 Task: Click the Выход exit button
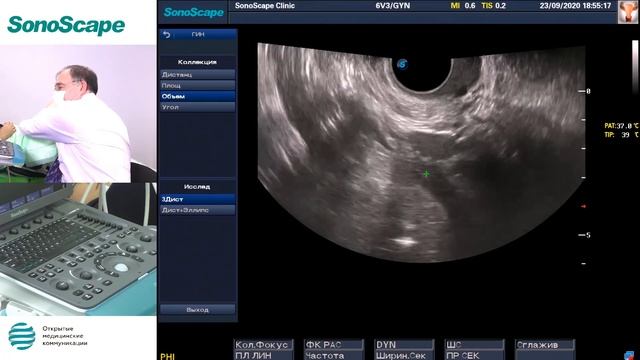click(198, 310)
